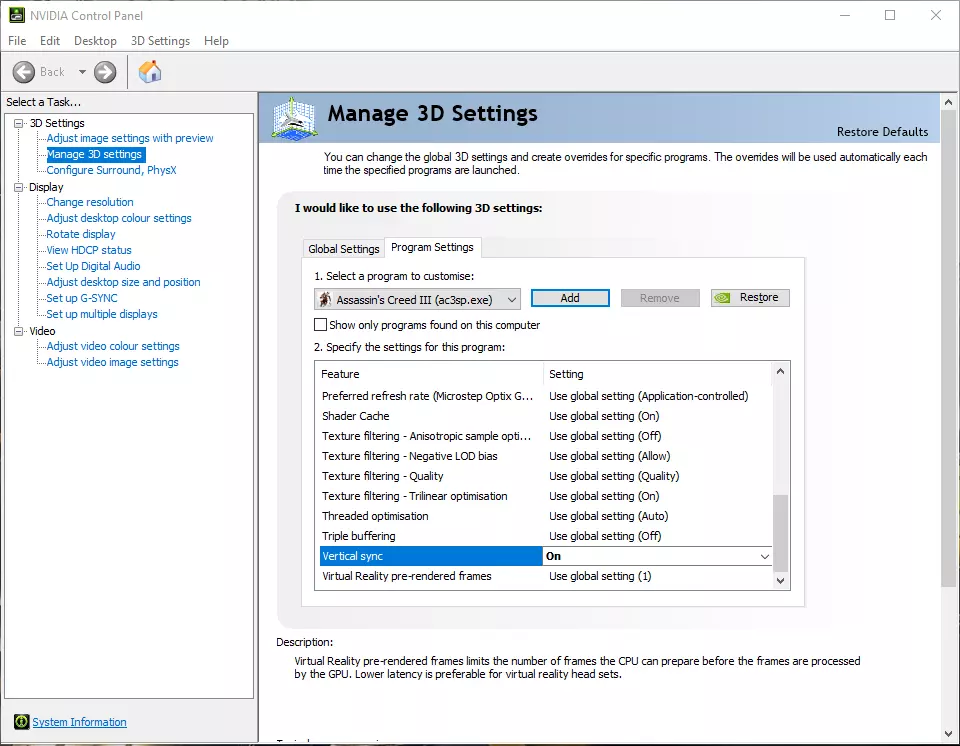Enable Show only programs found checkbox
The image size is (960, 746).
click(x=321, y=325)
